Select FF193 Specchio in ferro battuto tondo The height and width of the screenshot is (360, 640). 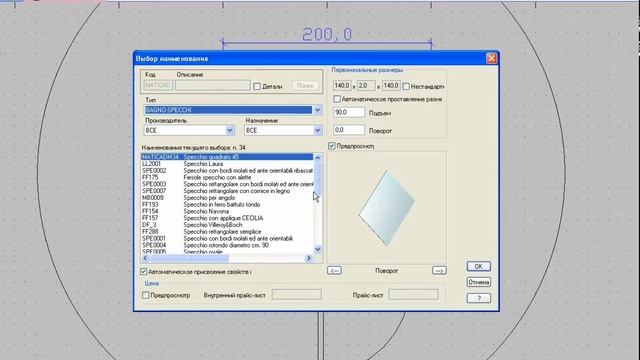click(x=227, y=204)
